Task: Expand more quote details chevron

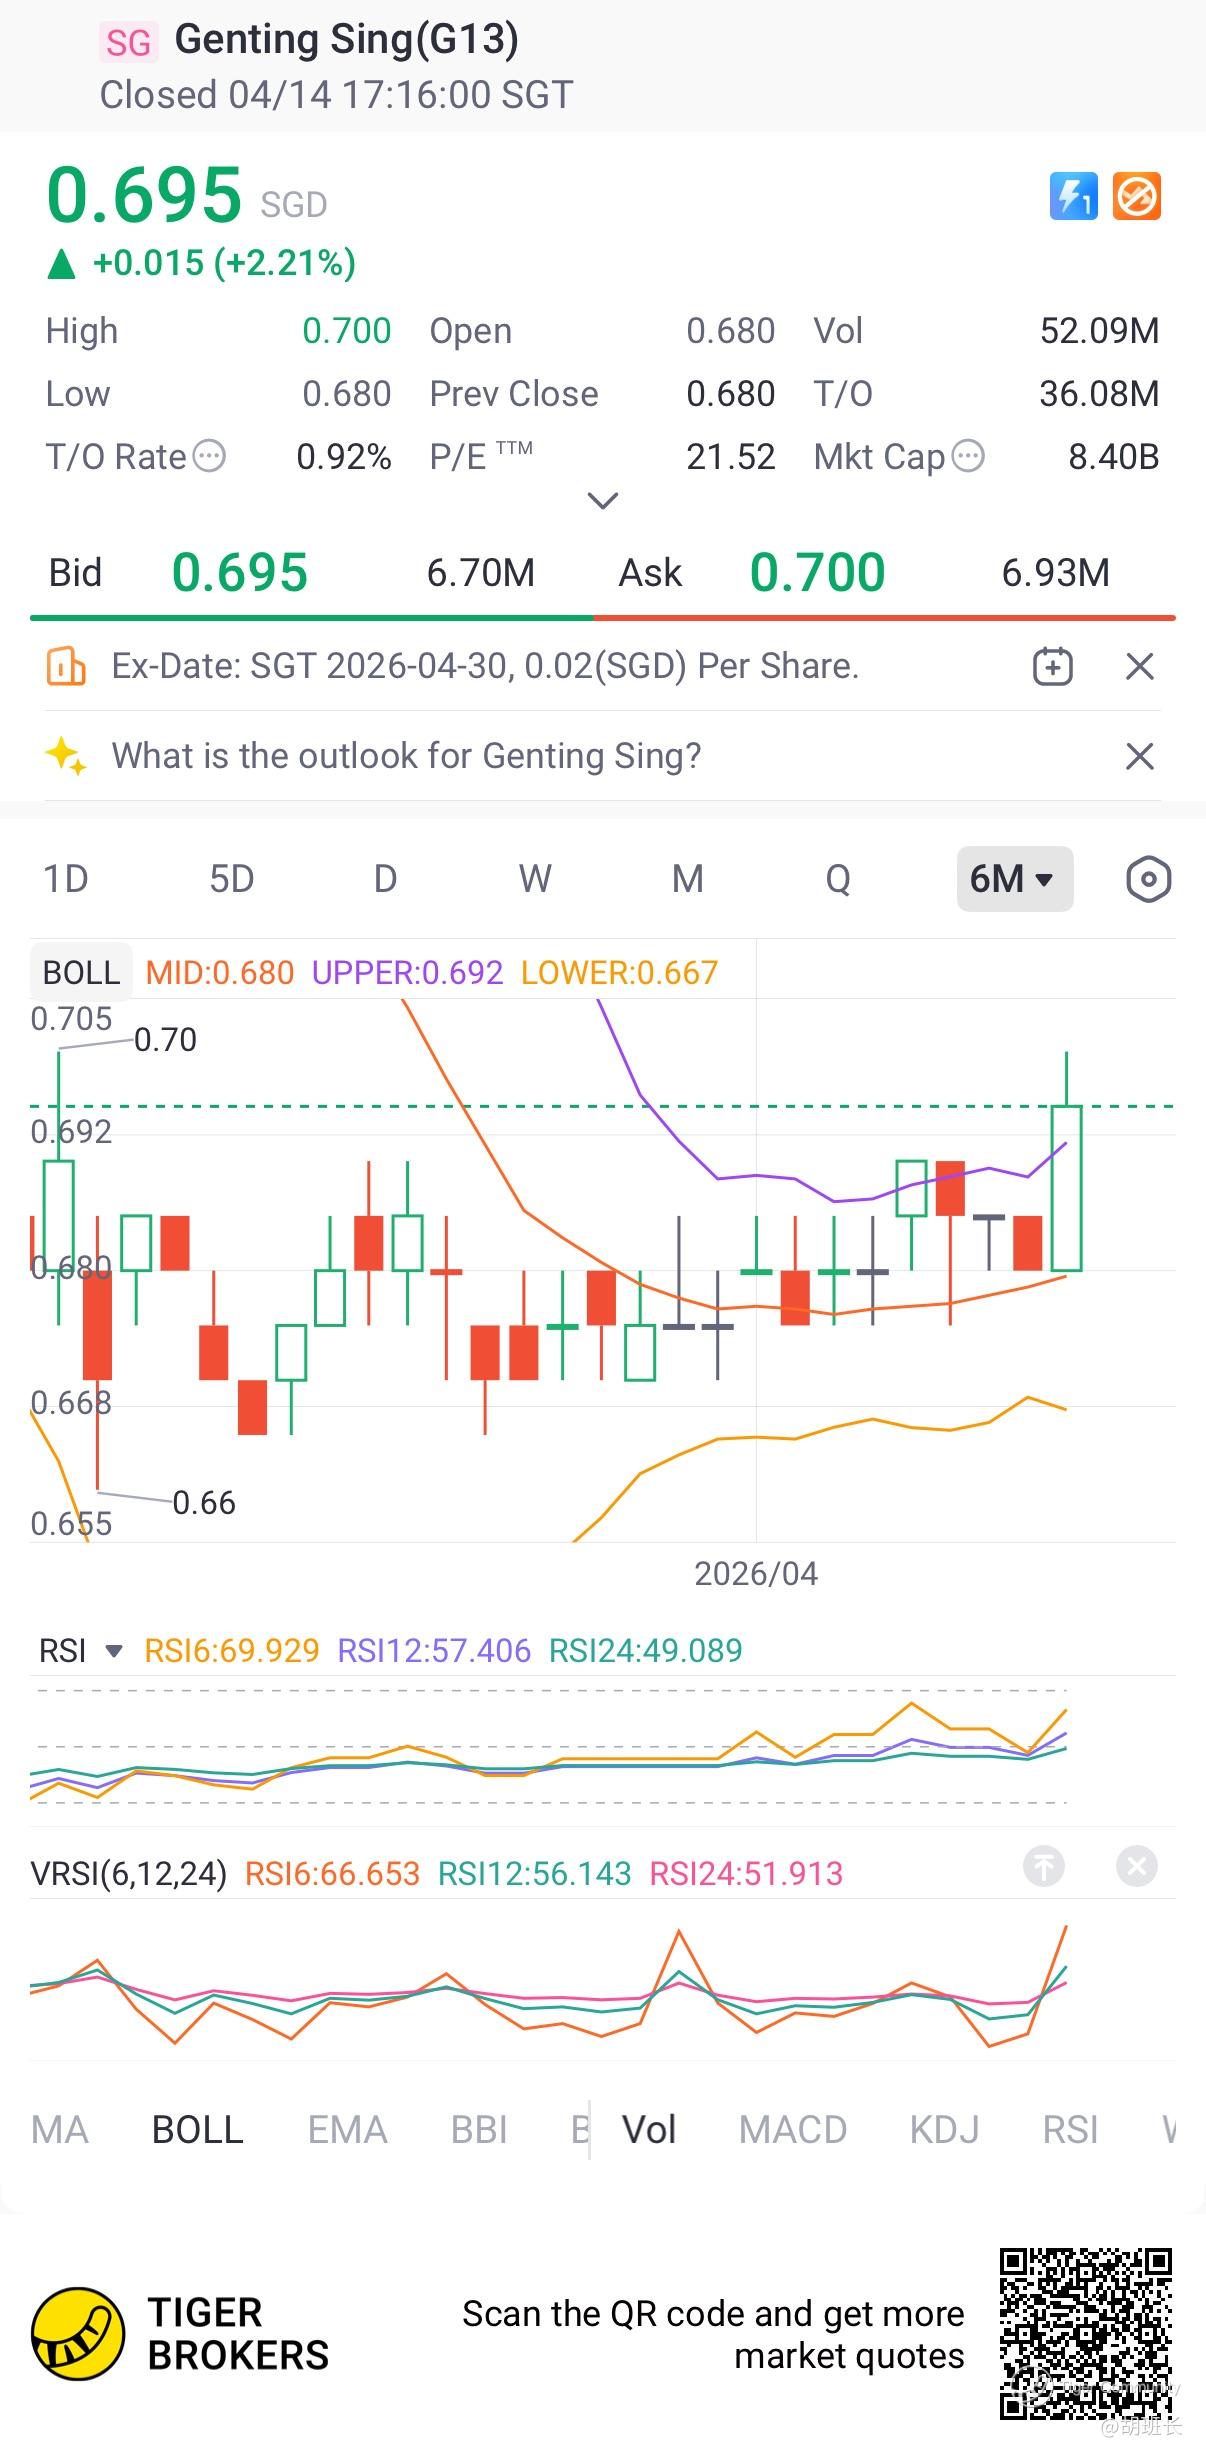Action: (603, 500)
